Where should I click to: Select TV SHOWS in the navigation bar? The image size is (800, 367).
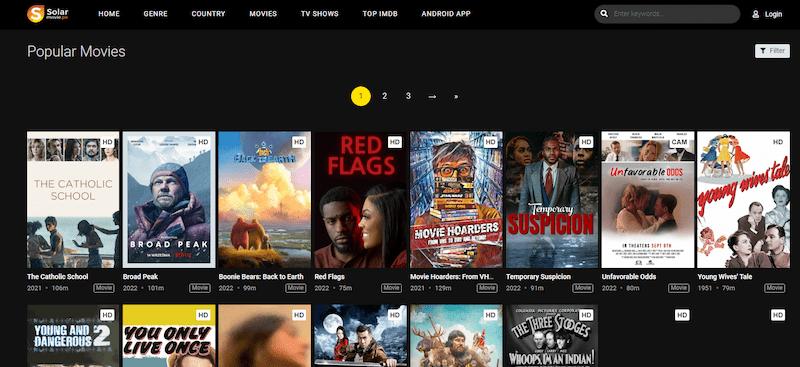click(x=320, y=14)
